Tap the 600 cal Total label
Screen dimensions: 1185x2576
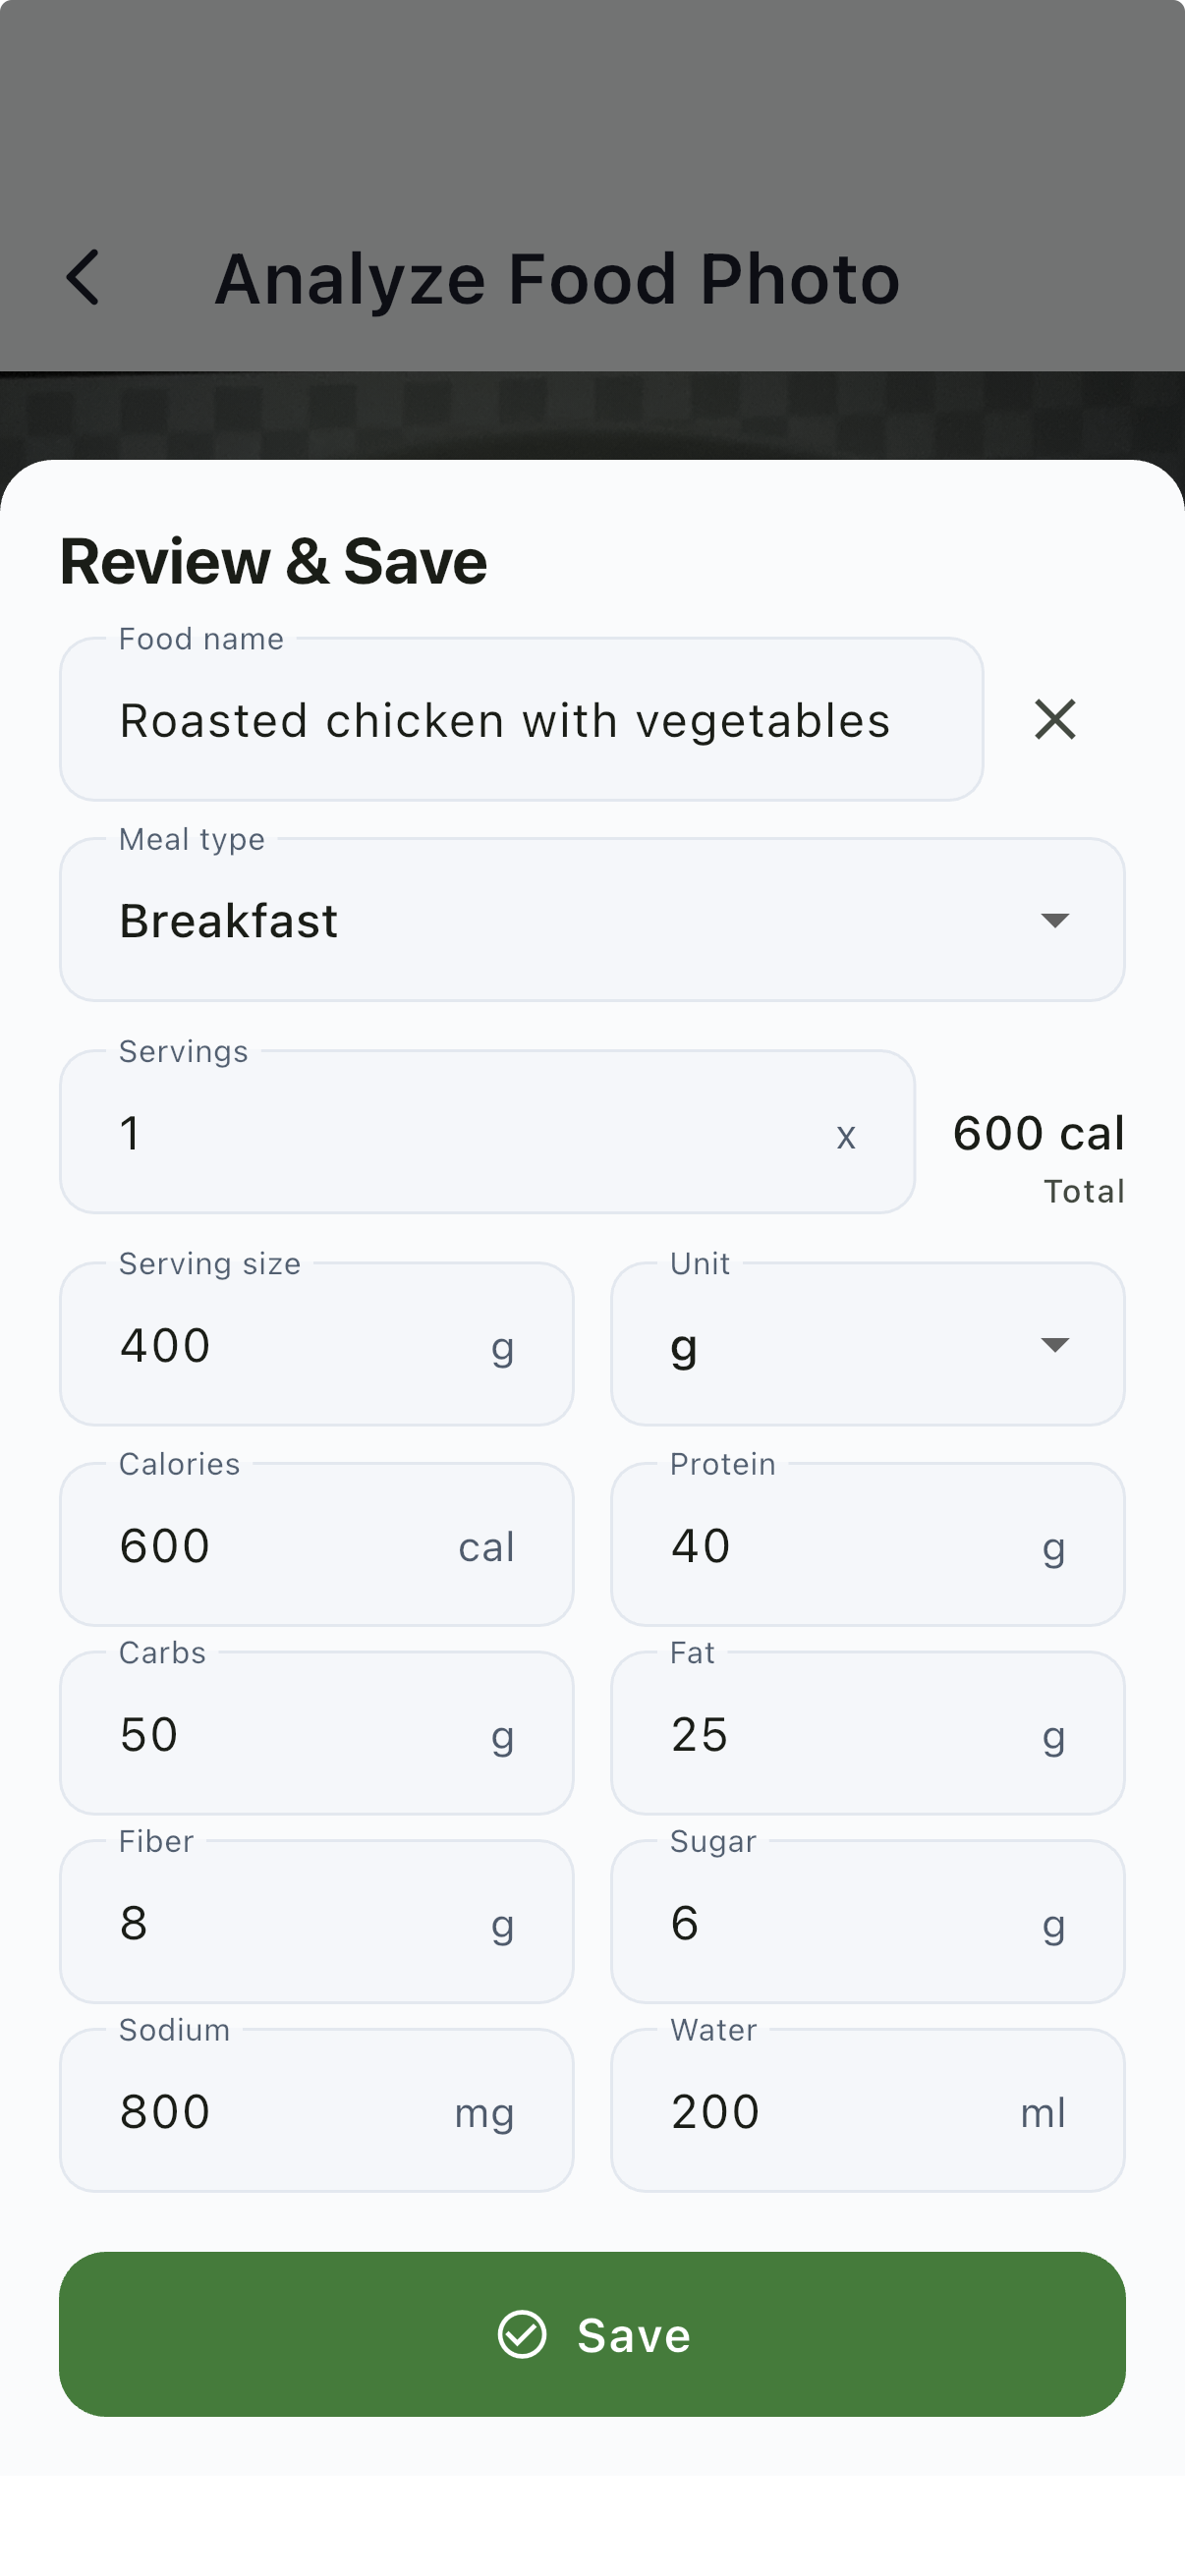click(1038, 1150)
